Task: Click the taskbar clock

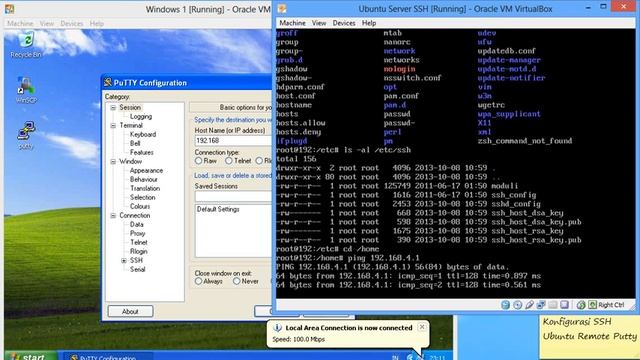Action: (437, 358)
